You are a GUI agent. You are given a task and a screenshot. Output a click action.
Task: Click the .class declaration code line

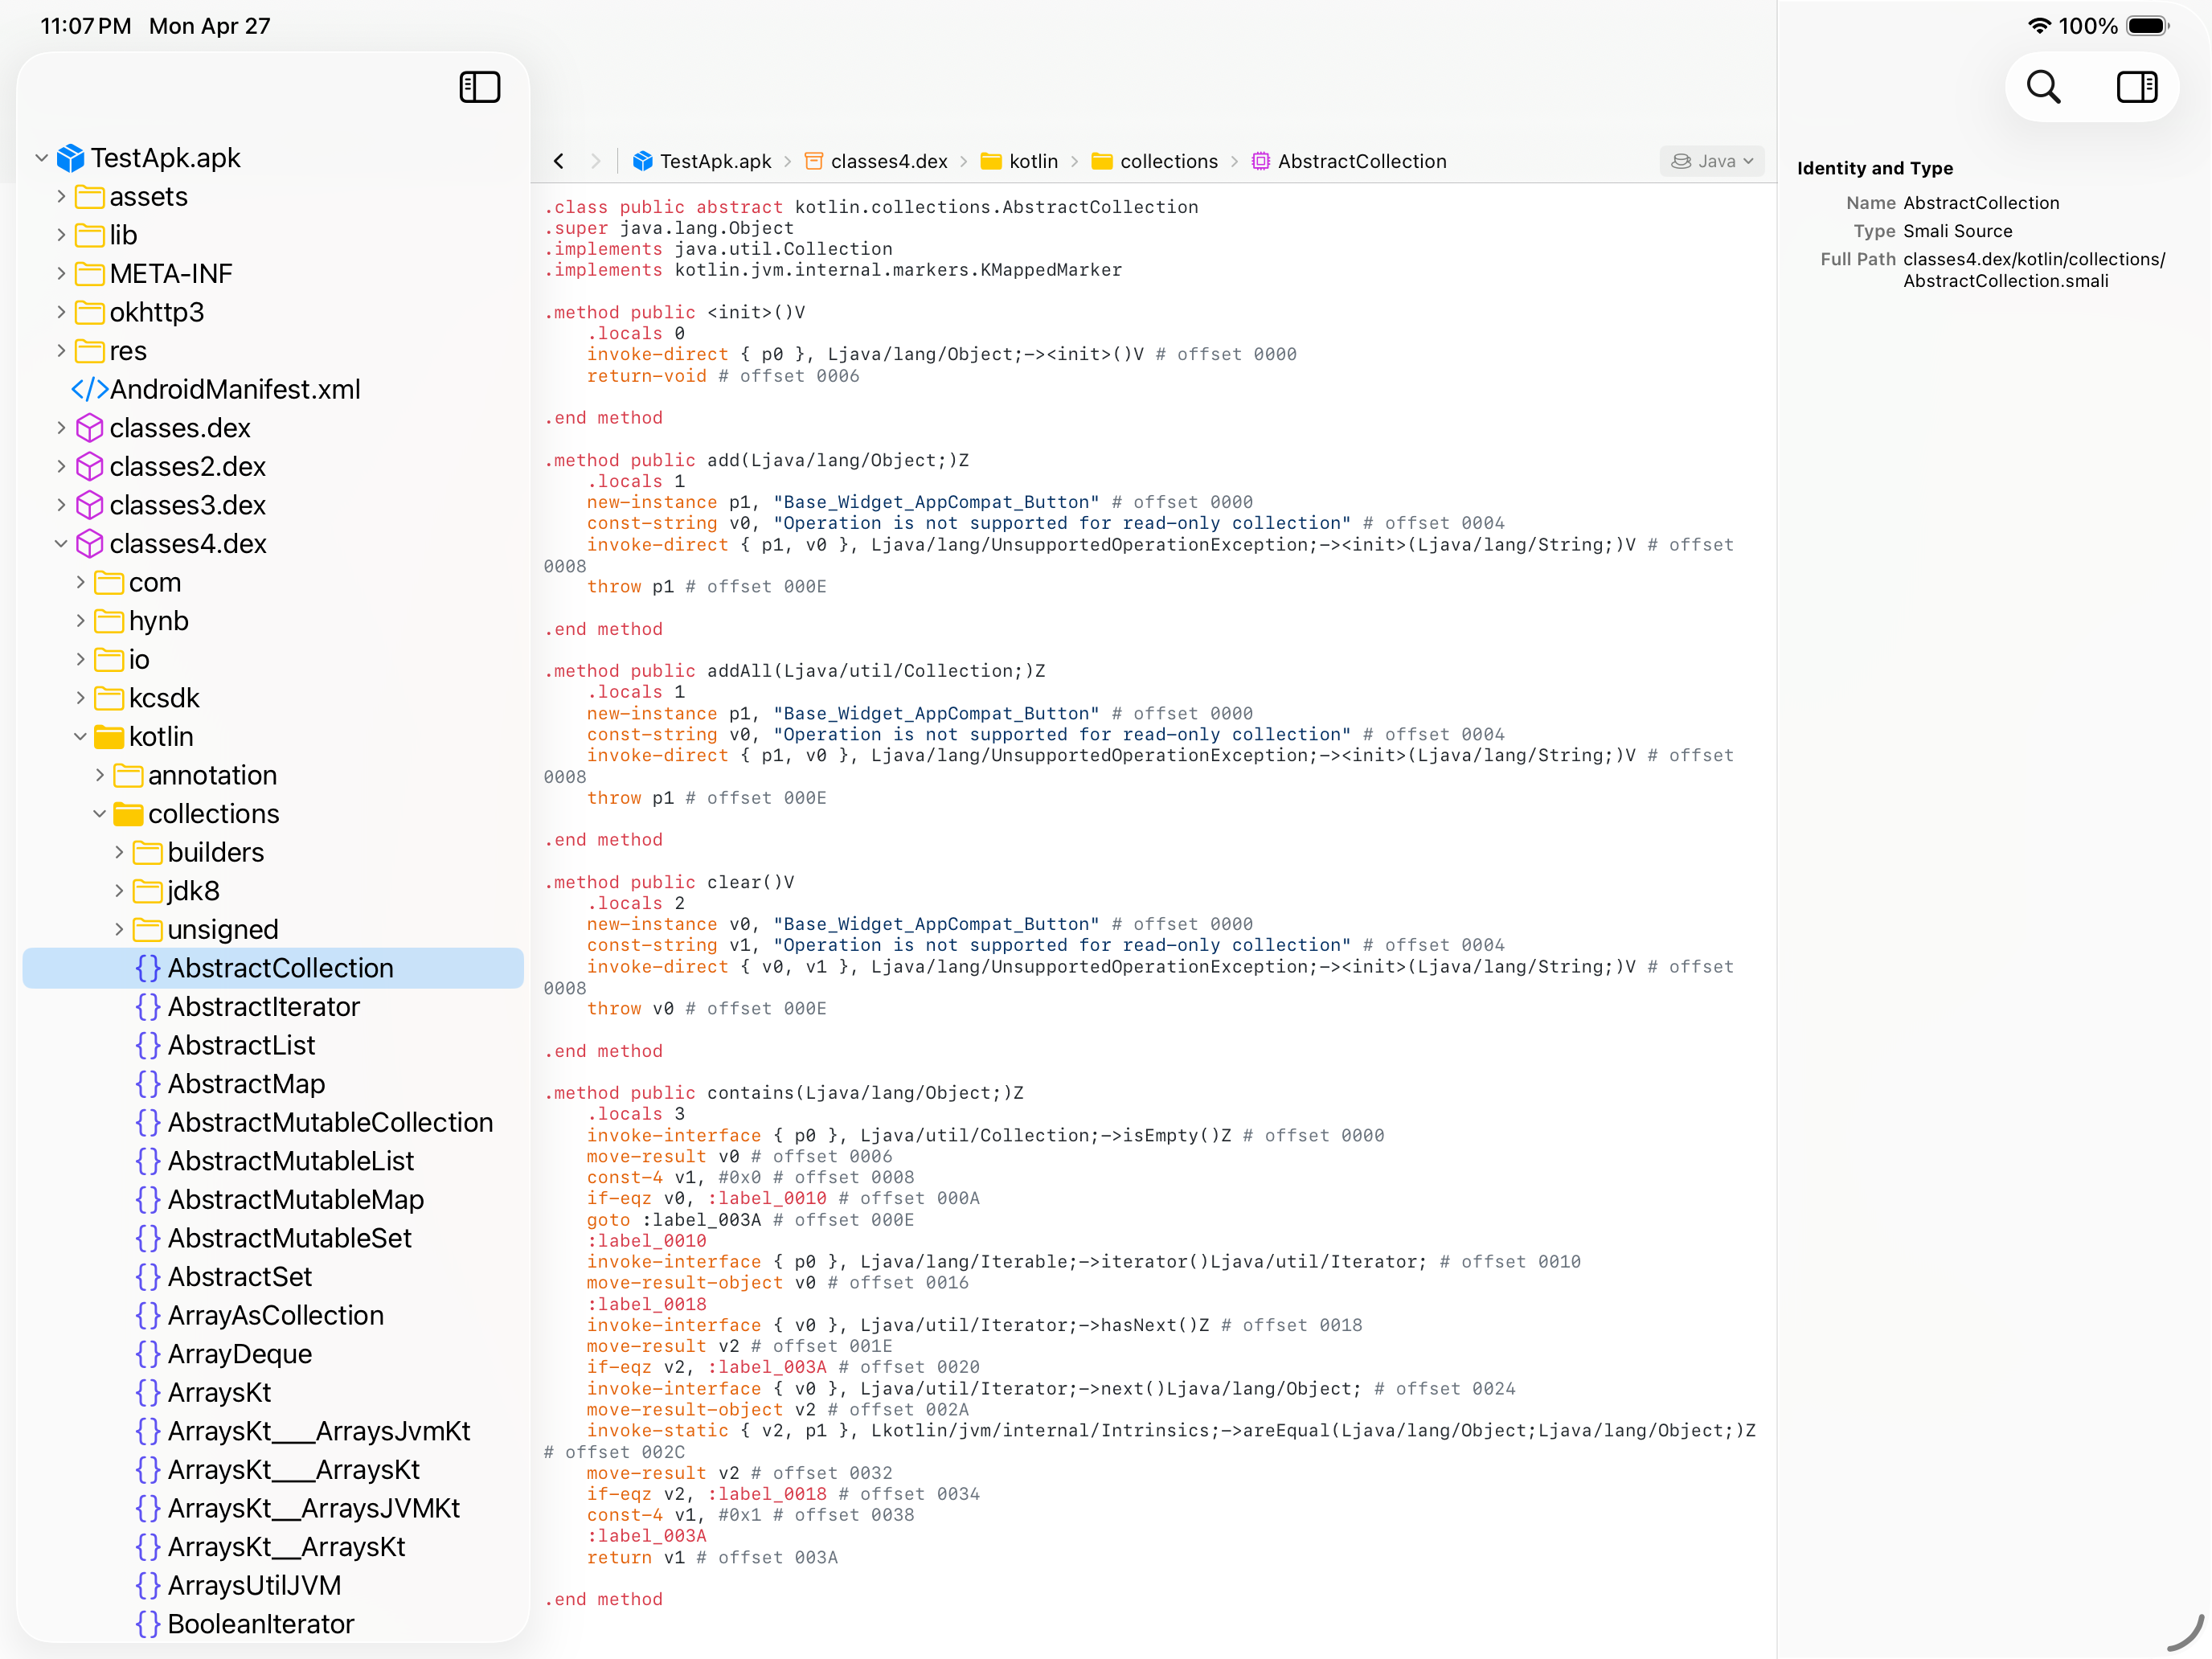click(871, 207)
